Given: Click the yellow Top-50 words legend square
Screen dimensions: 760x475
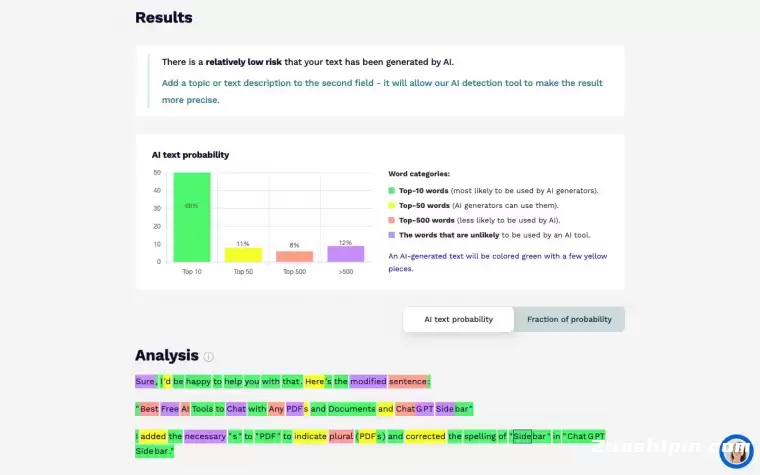Looking at the screenshot, I should click(x=392, y=205).
